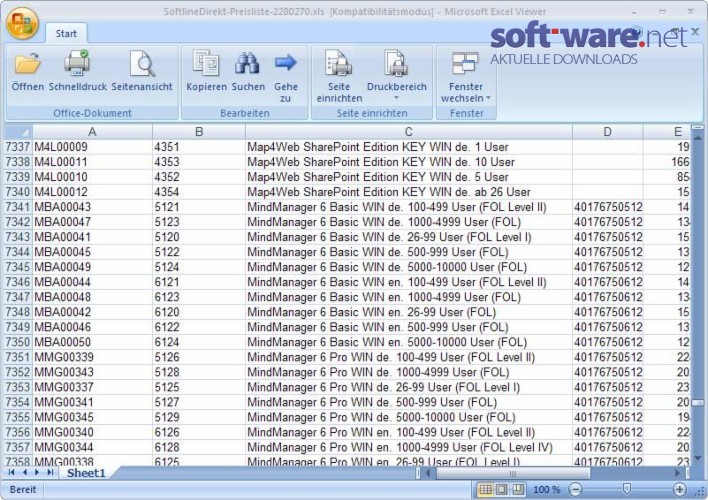This screenshot has height=500, width=708.
Task: Select row header 7345
Action: [18, 267]
